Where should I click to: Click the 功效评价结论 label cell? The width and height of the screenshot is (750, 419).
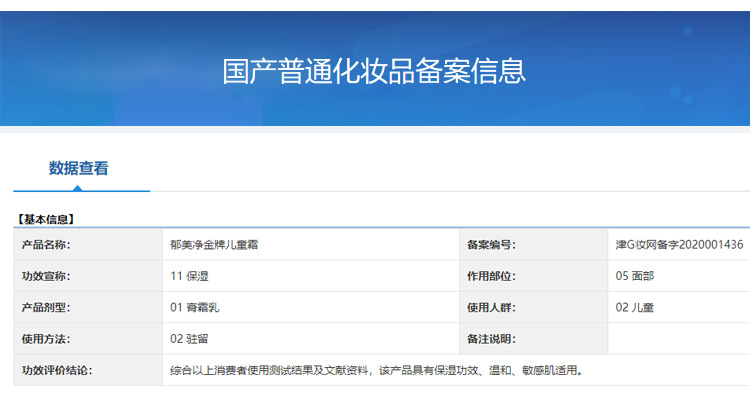coord(88,370)
